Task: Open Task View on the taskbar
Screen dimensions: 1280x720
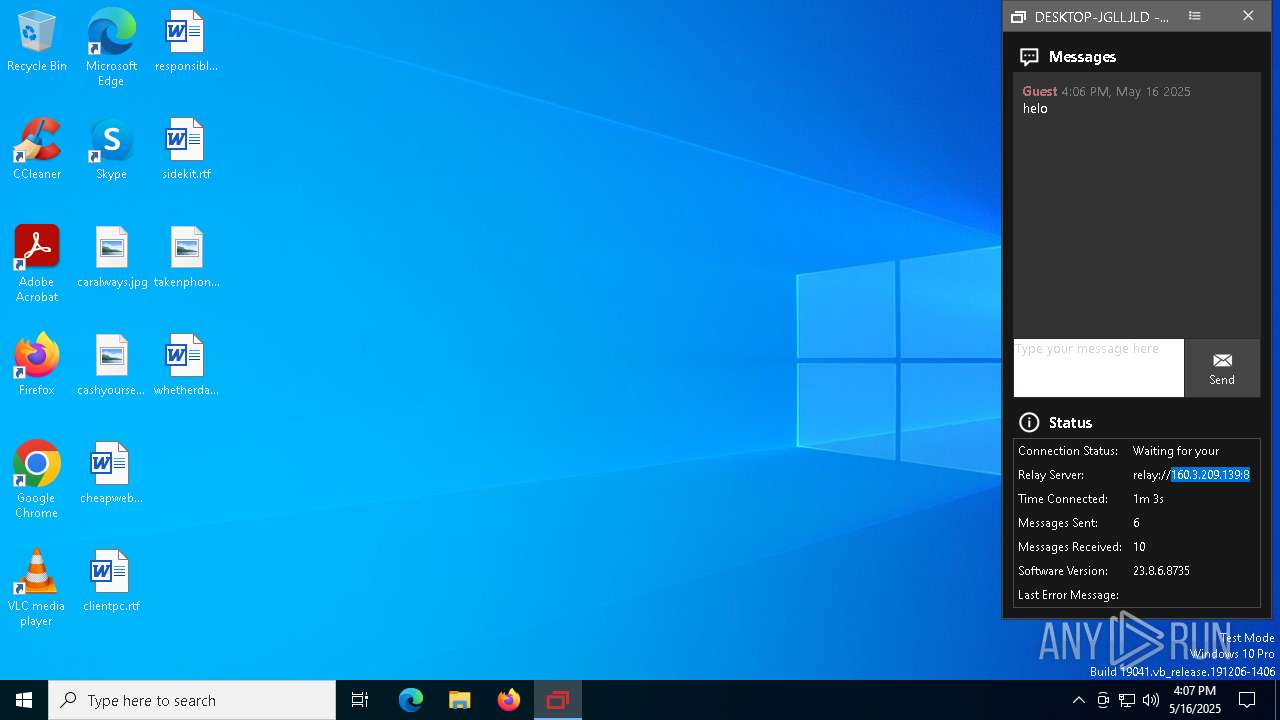Action: [360, 700]
